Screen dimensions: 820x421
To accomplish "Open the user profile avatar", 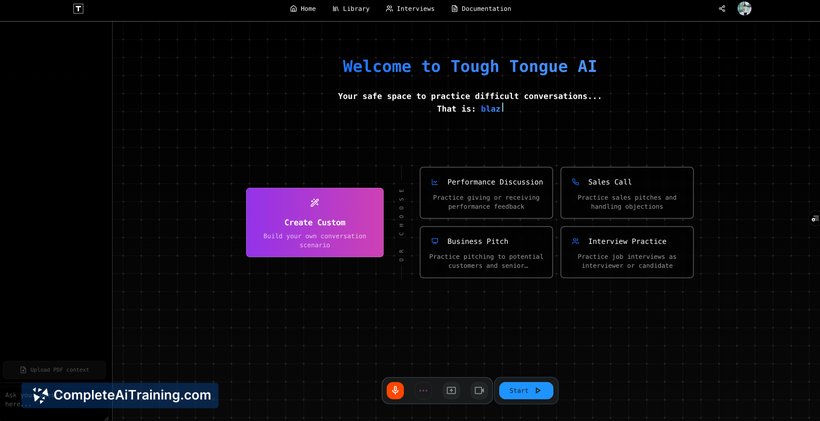I will [x=744, y=8].
